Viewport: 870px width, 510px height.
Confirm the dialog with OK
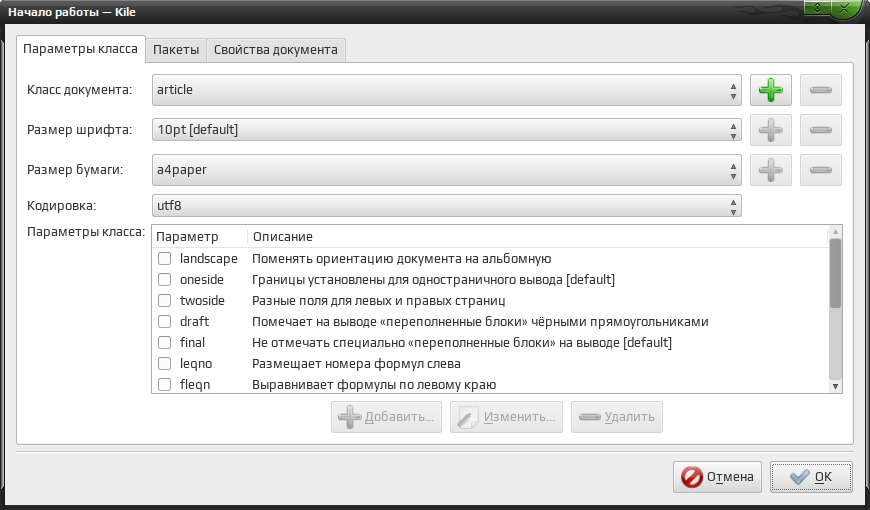coord(811,477)
